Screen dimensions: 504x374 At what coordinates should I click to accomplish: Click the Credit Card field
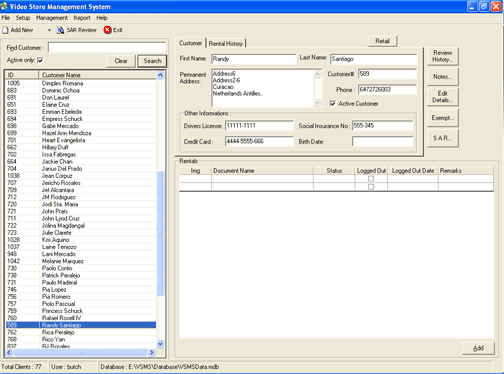[x=259, y=141]
